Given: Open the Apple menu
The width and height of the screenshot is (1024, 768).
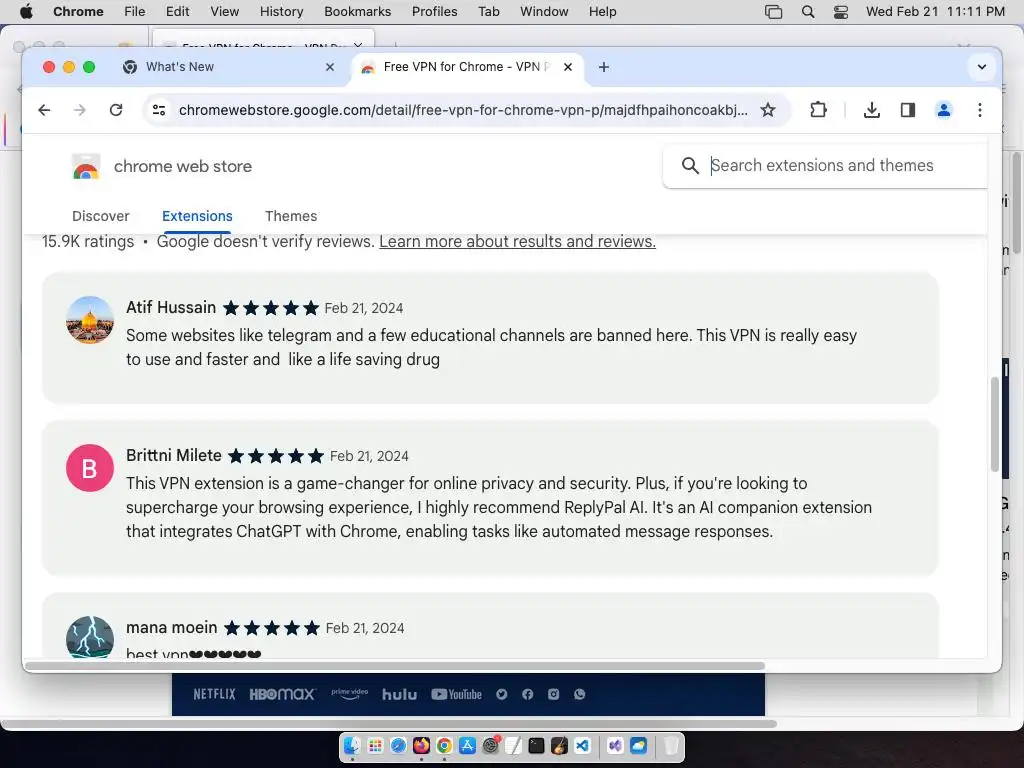Looking at the screenshot, I should 26,12.
